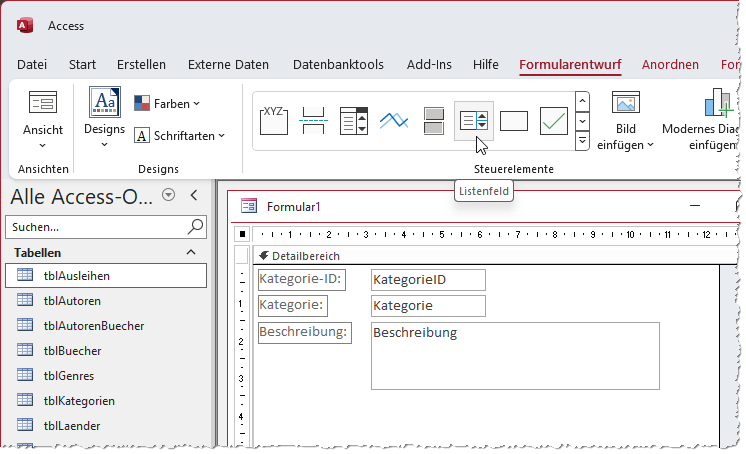Select the Beschreibung: label

(x=304, y=332)
